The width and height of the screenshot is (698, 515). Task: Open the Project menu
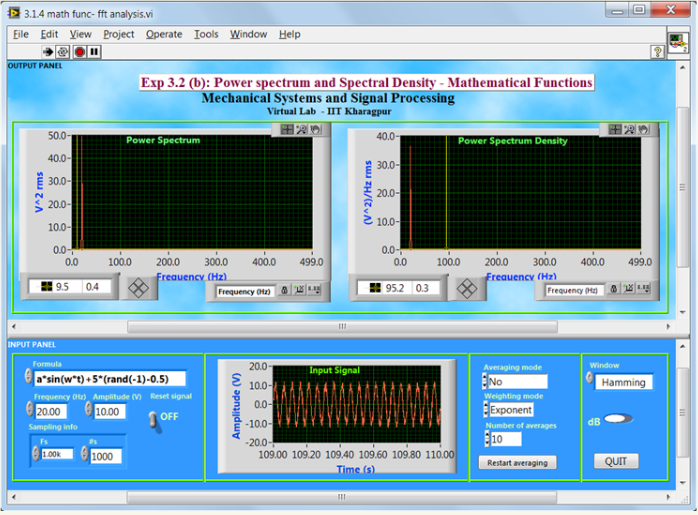coord(118,34)
